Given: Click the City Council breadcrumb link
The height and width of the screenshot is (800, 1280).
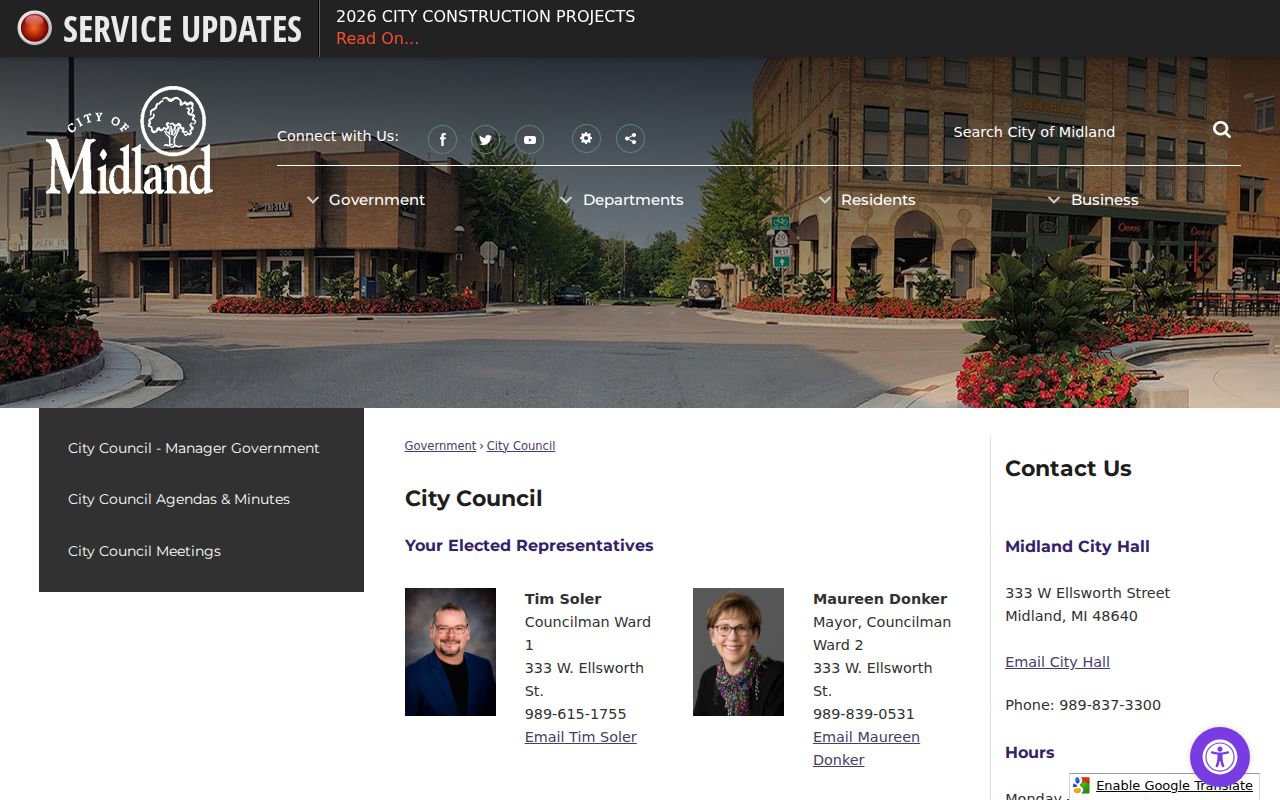Looking at the screenshot, I should pos(521,446).
